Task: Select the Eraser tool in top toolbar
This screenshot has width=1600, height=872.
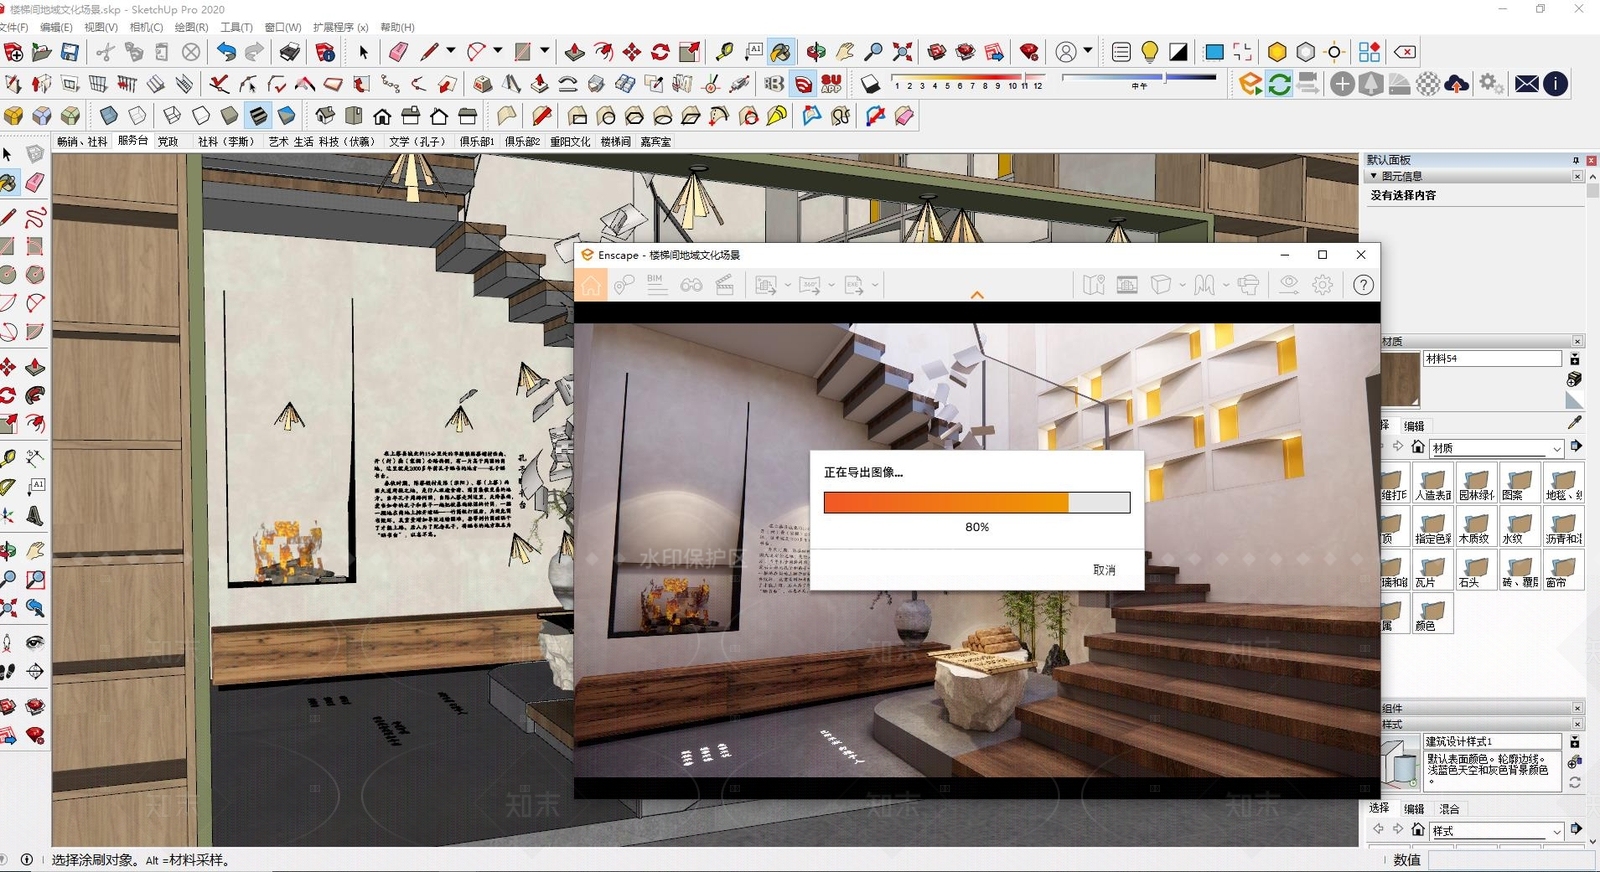Action: pos(398,52)
